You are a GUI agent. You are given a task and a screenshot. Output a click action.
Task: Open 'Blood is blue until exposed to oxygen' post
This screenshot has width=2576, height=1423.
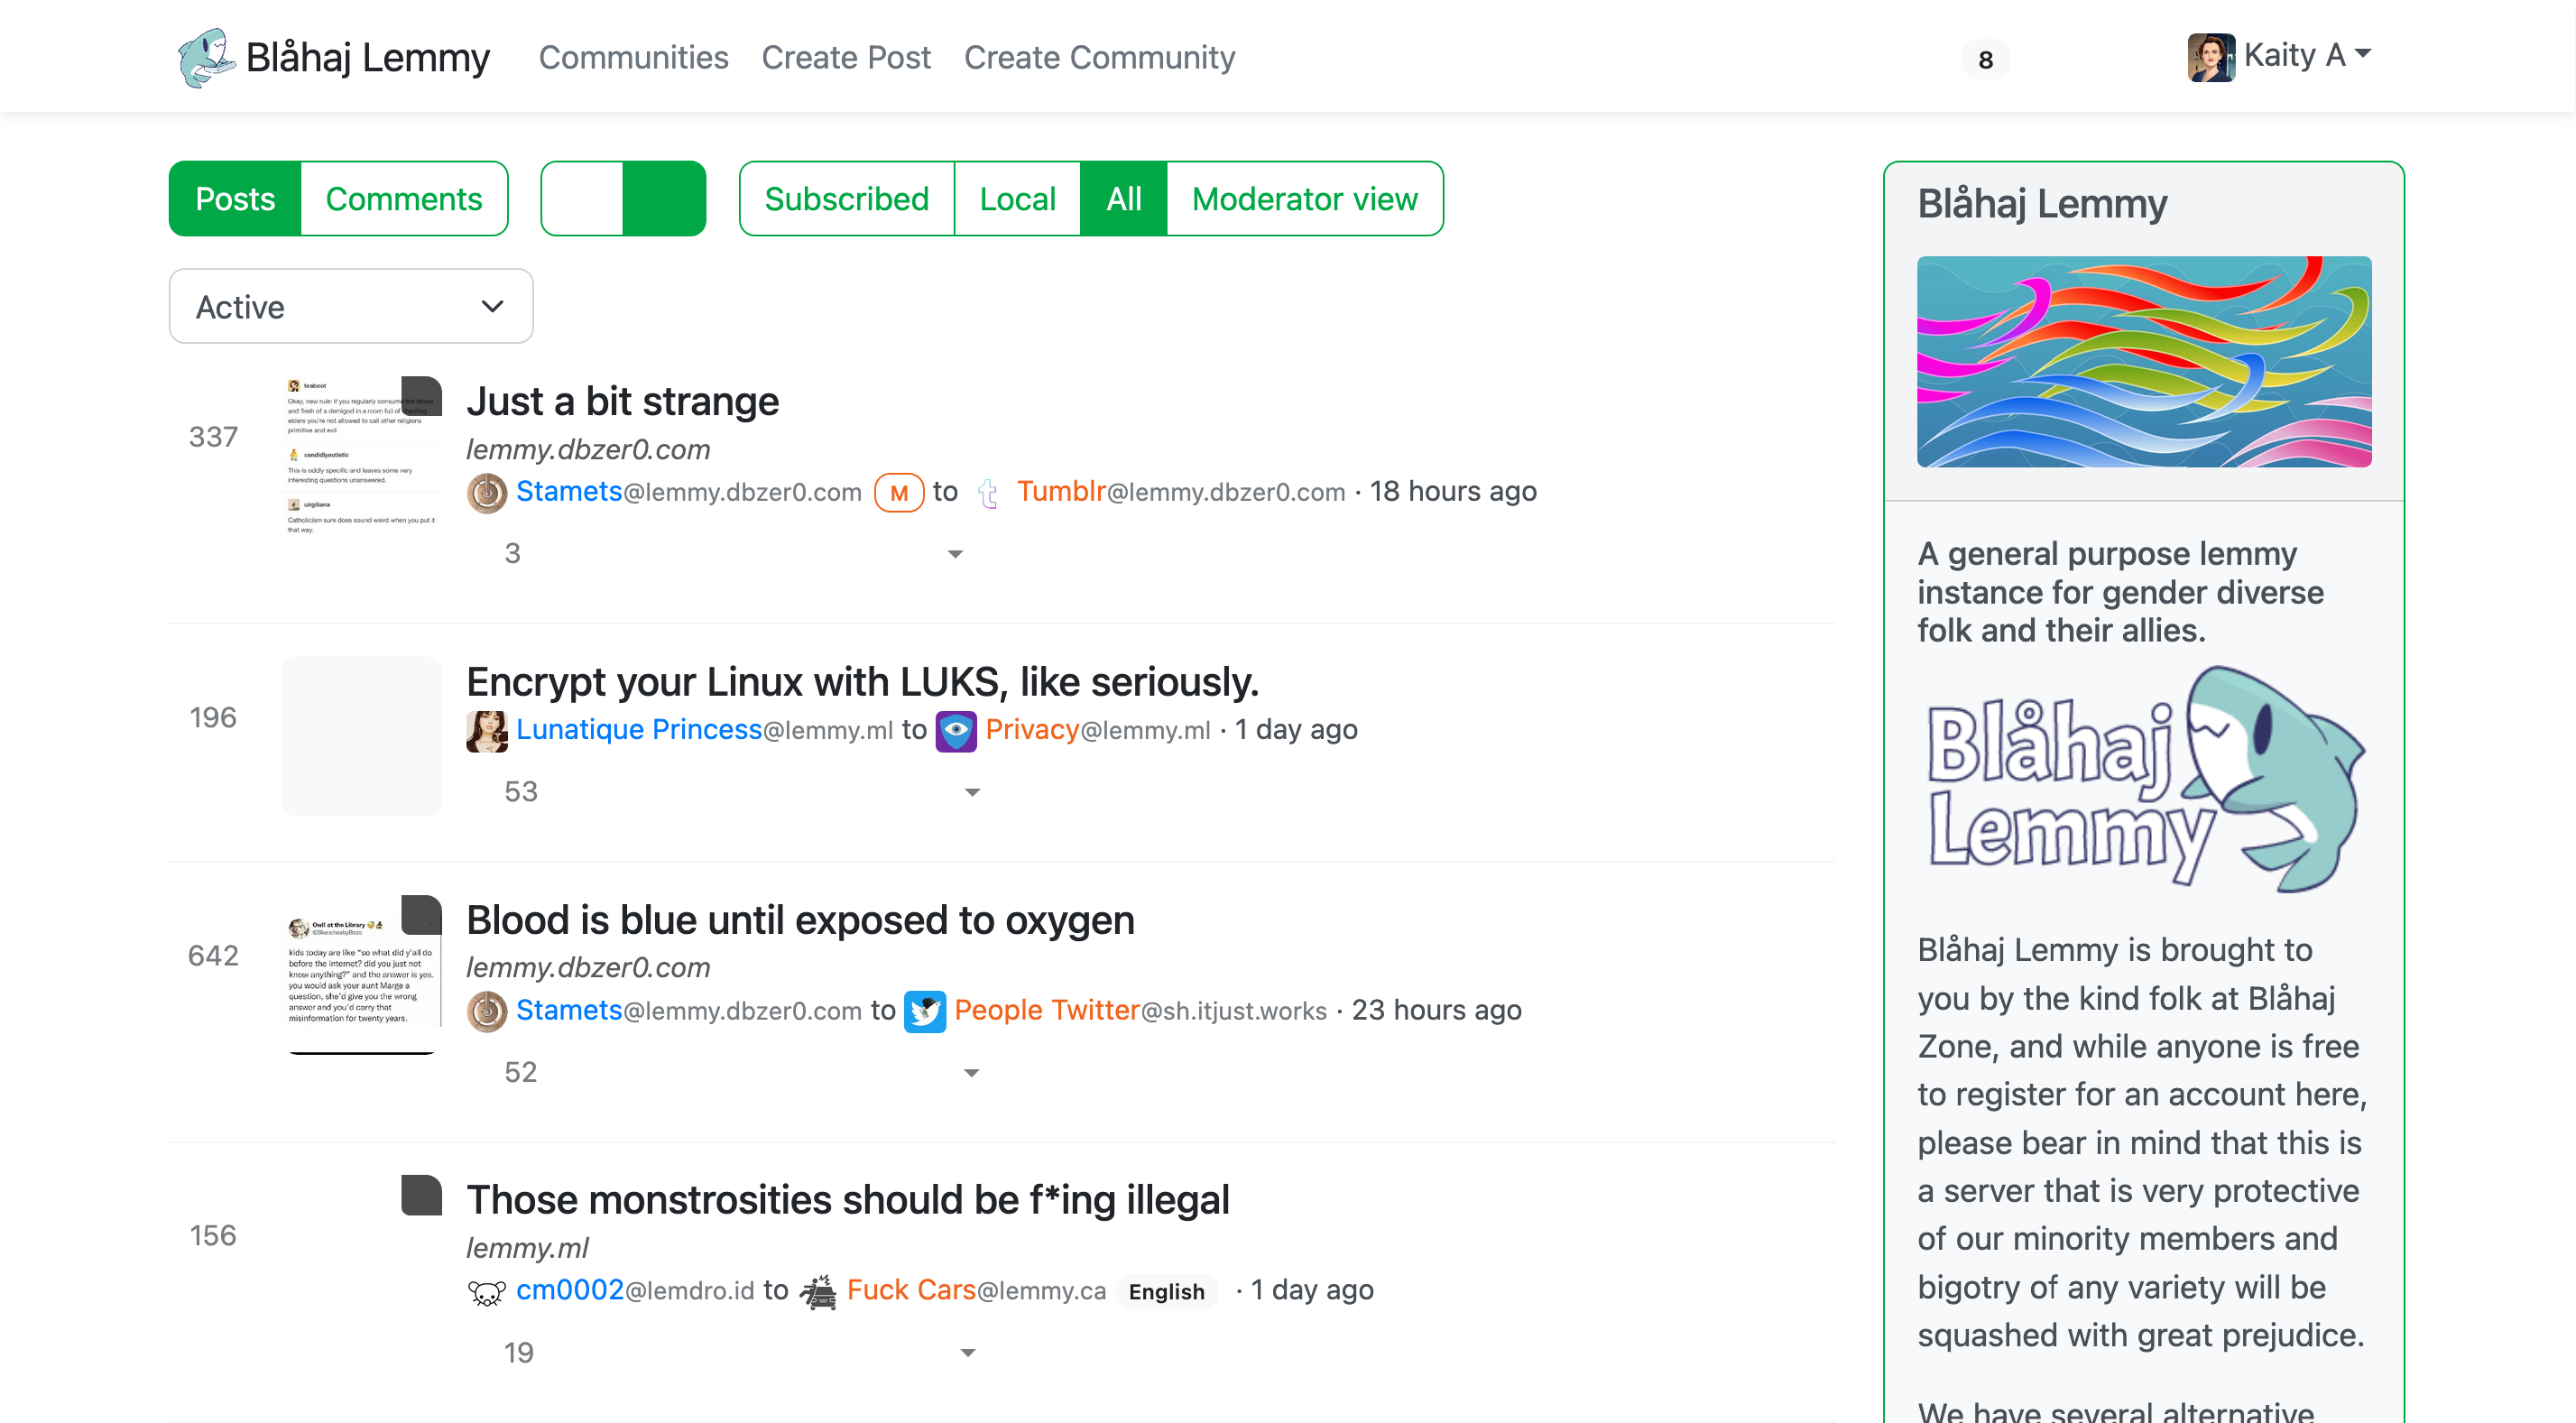click(x=800, y=920)
